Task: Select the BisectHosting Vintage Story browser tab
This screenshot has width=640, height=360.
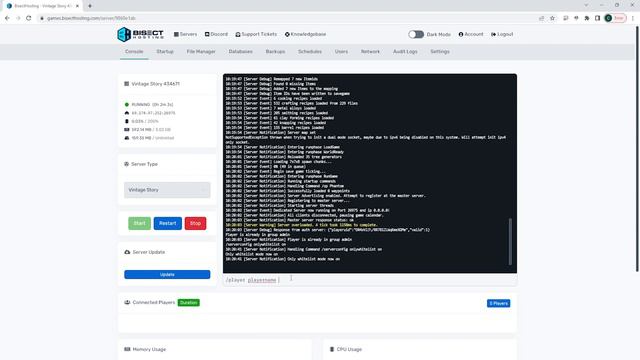Action: tap(42, 6)
